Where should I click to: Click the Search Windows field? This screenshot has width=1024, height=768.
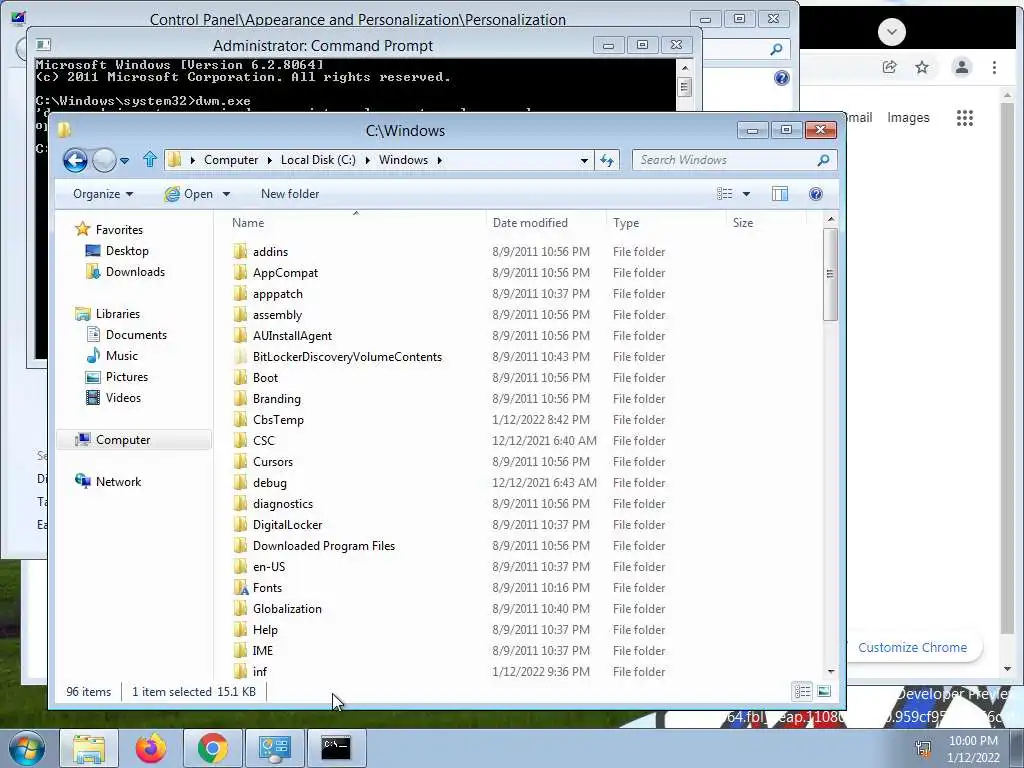[724, 160]
